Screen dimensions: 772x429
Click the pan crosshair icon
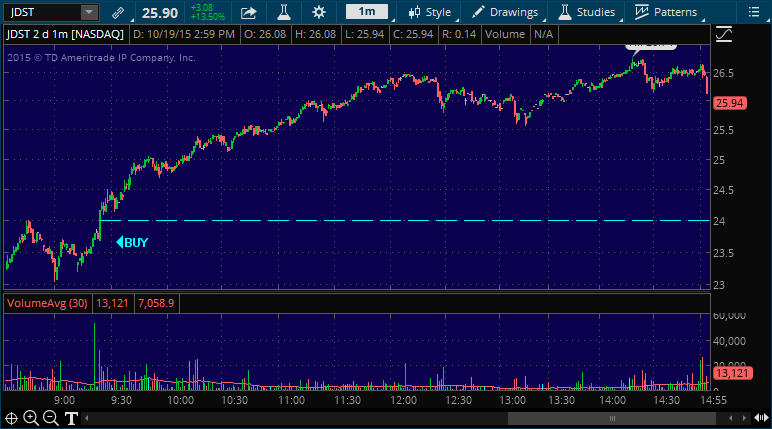pos(11,419)
